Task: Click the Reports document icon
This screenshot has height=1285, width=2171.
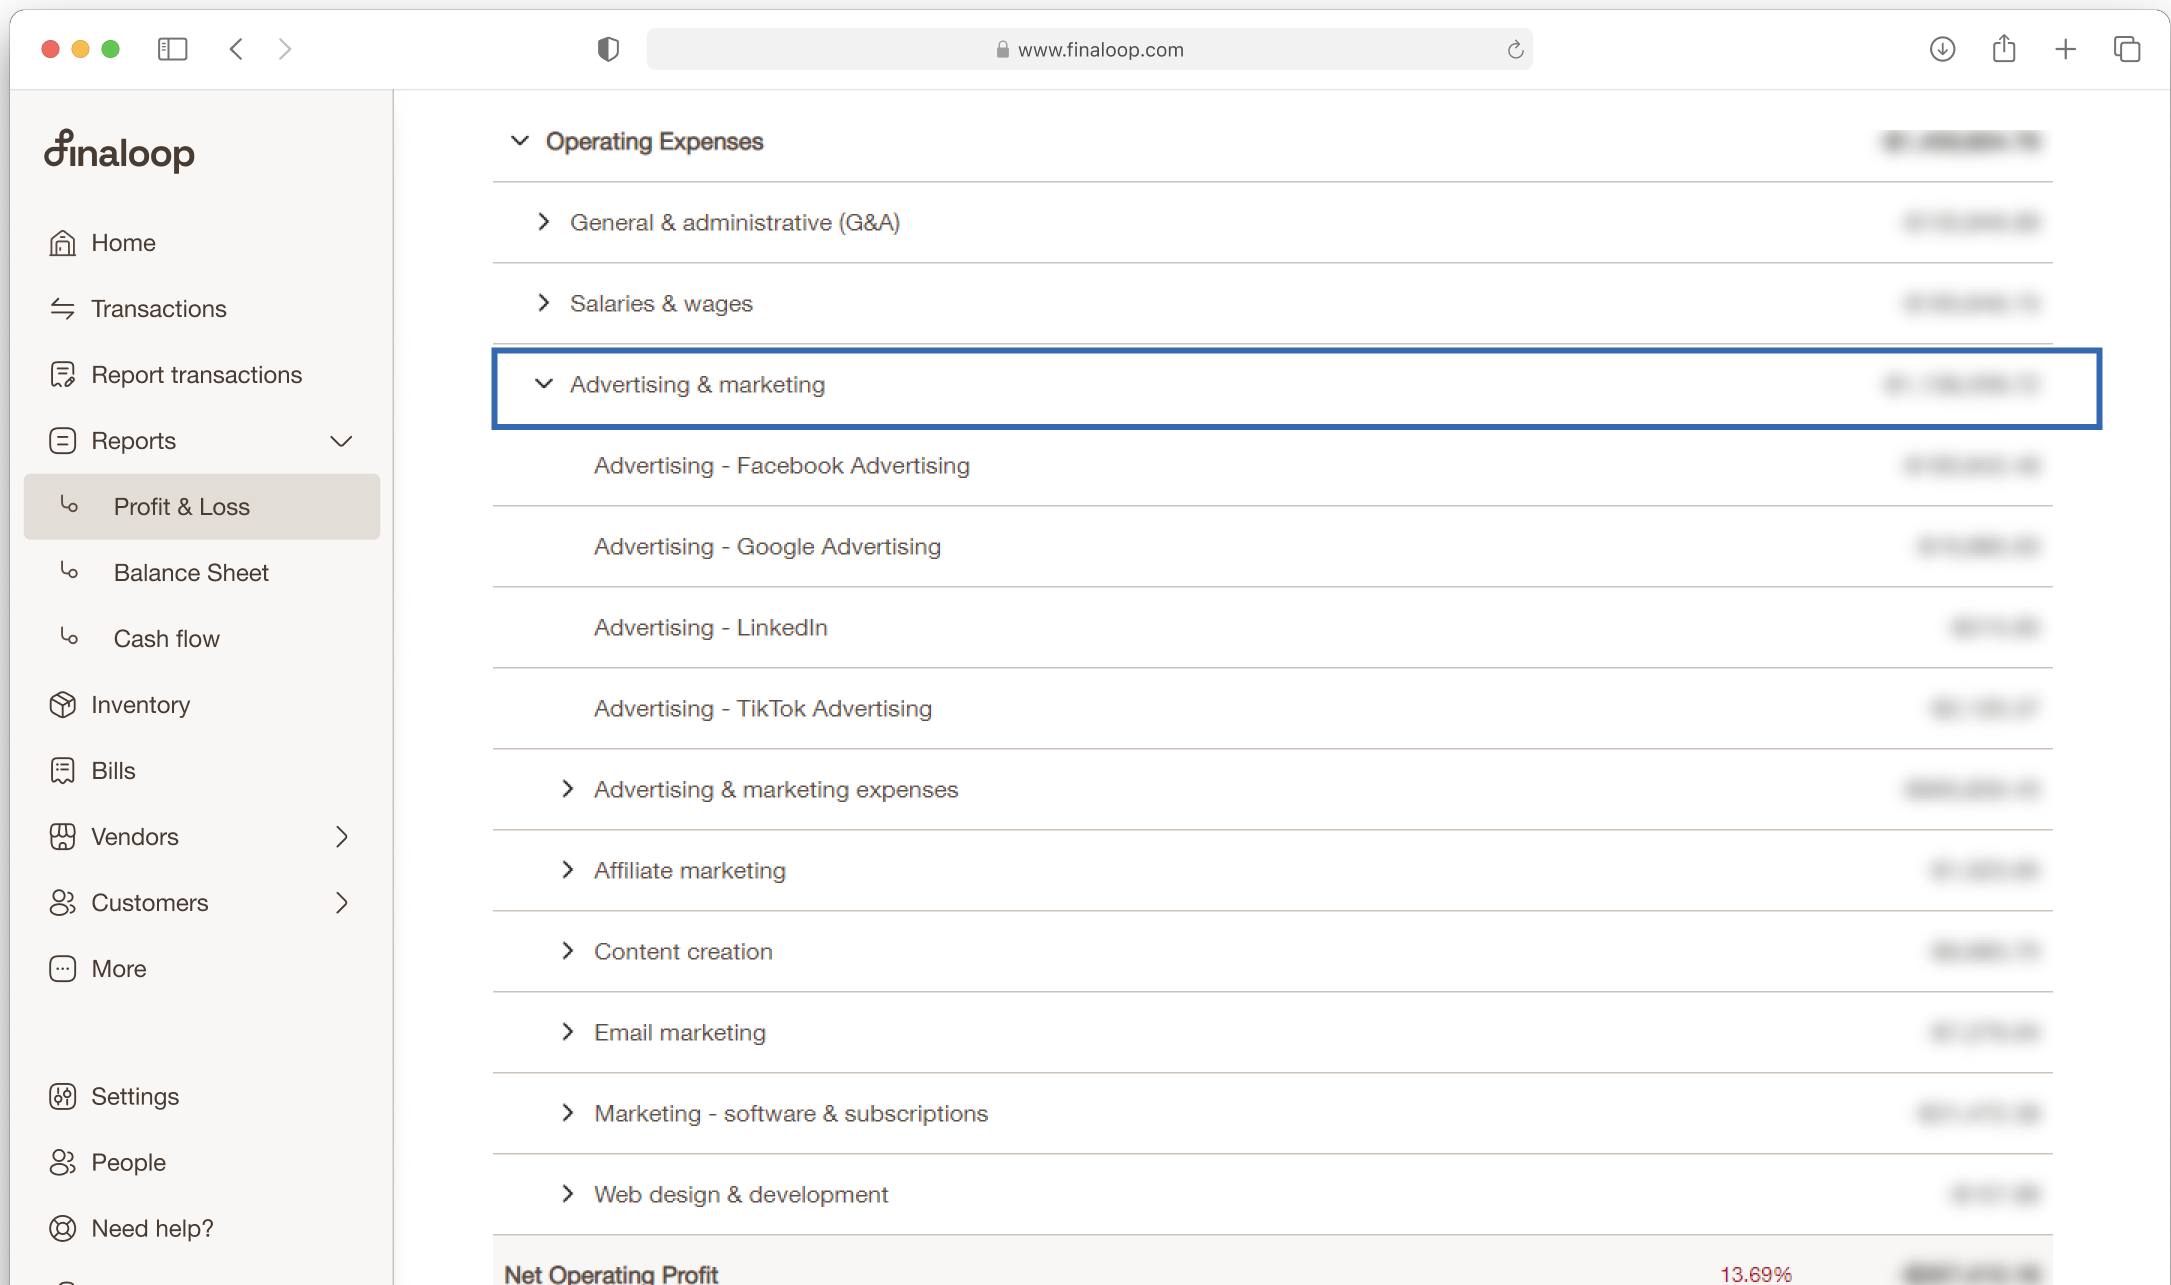Action: (x=62, y=441)
